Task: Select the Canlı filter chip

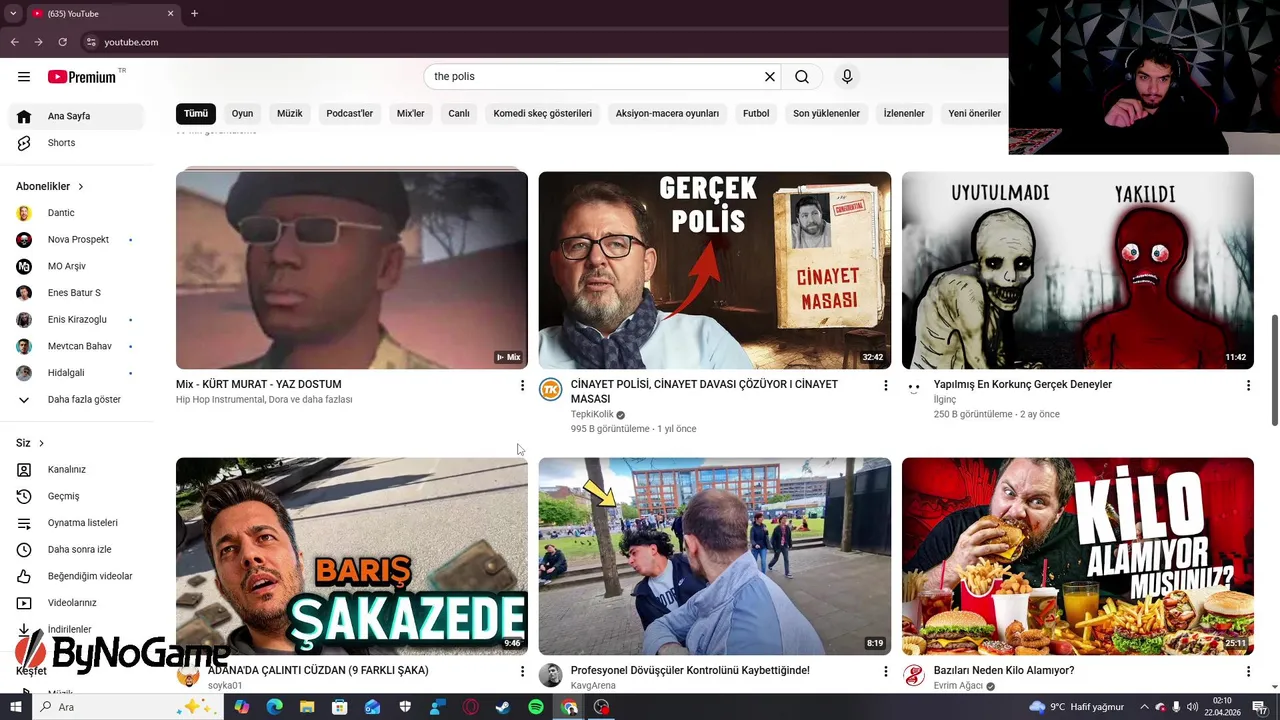Action: coord(459,114)
